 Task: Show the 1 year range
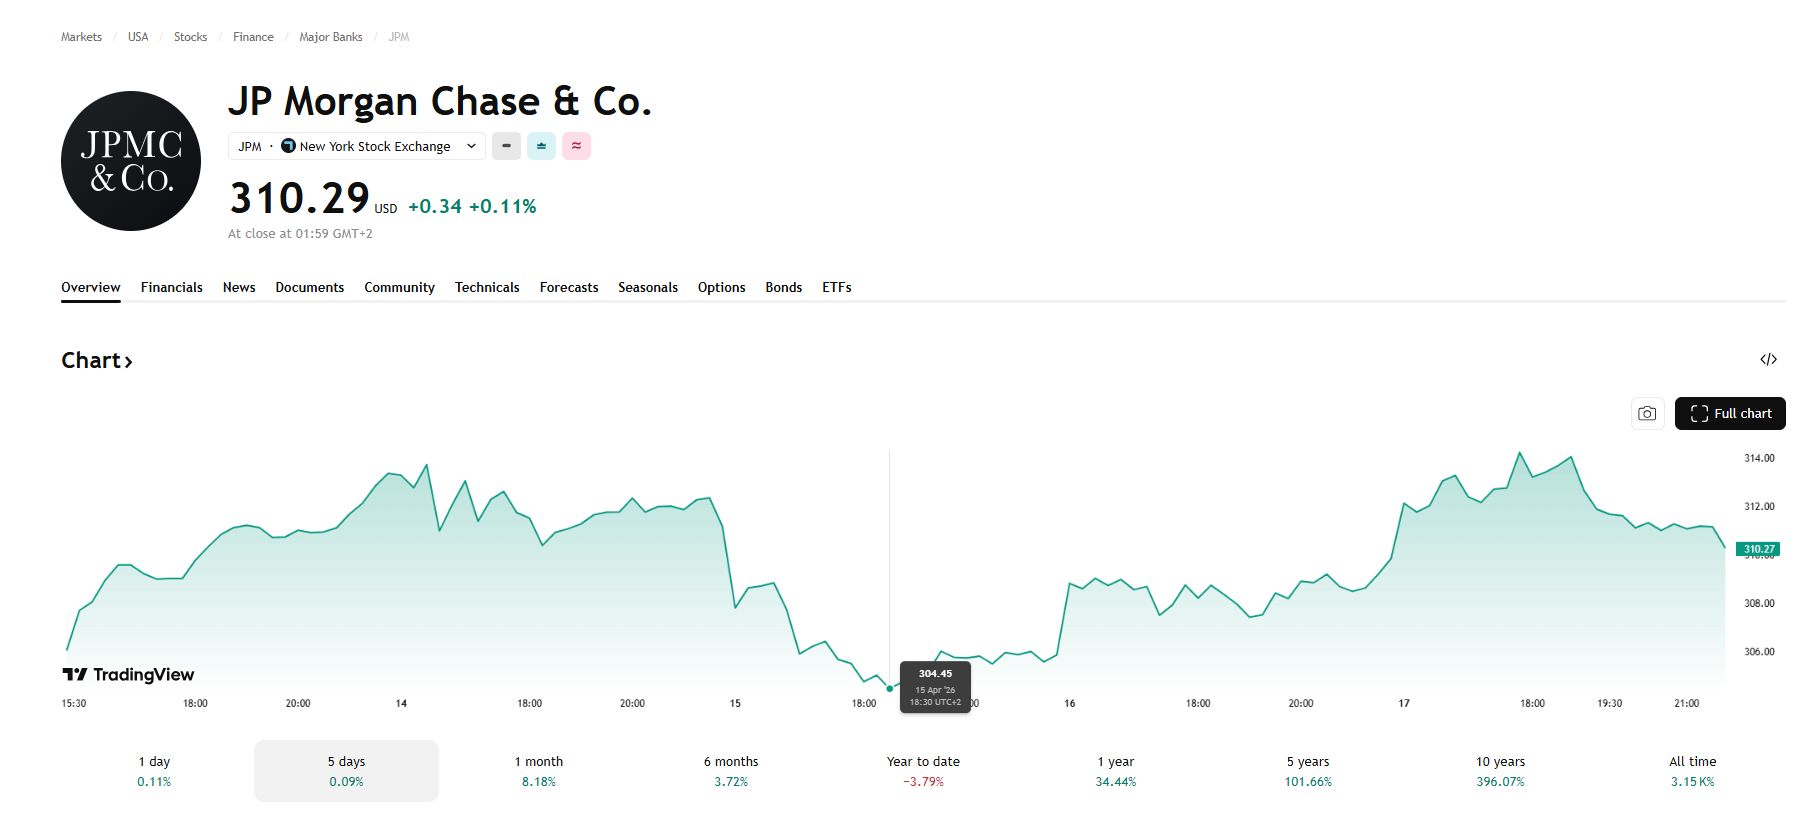(x=1116, y=771)
